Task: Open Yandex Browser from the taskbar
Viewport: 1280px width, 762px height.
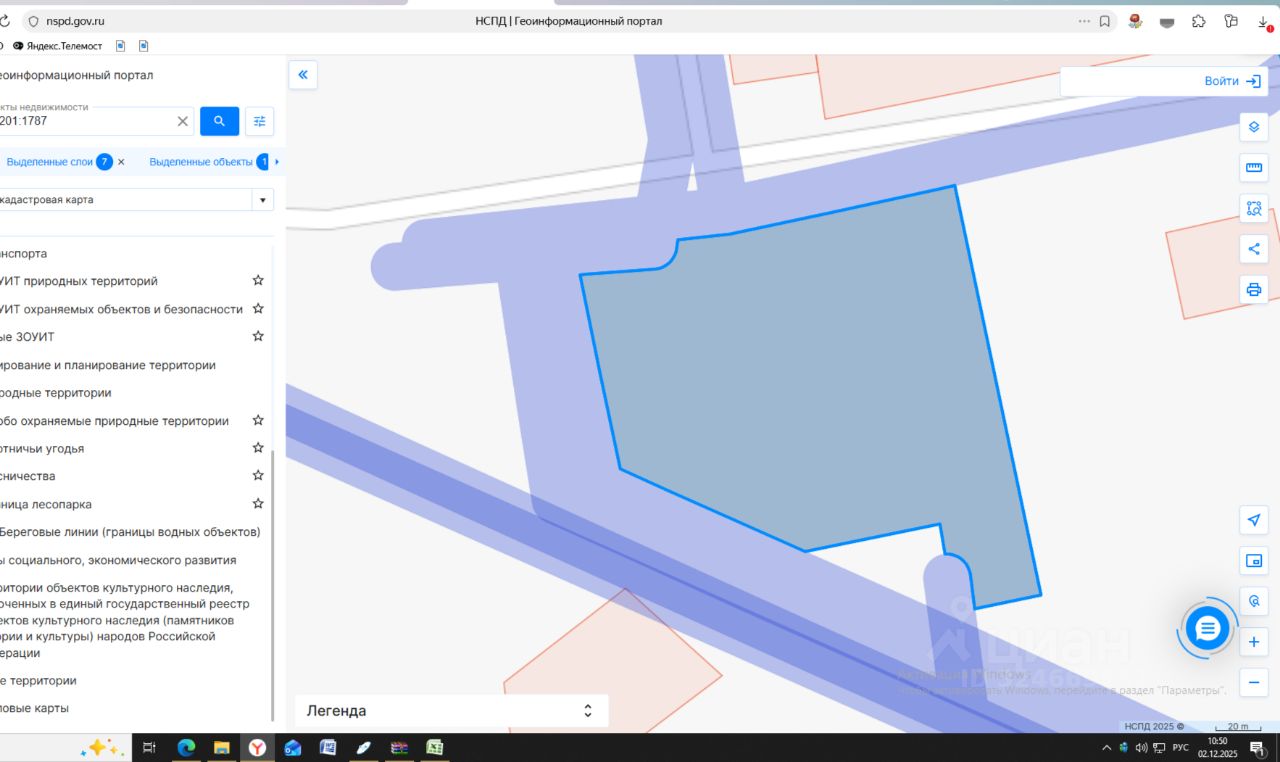Action: click(257, 747)
